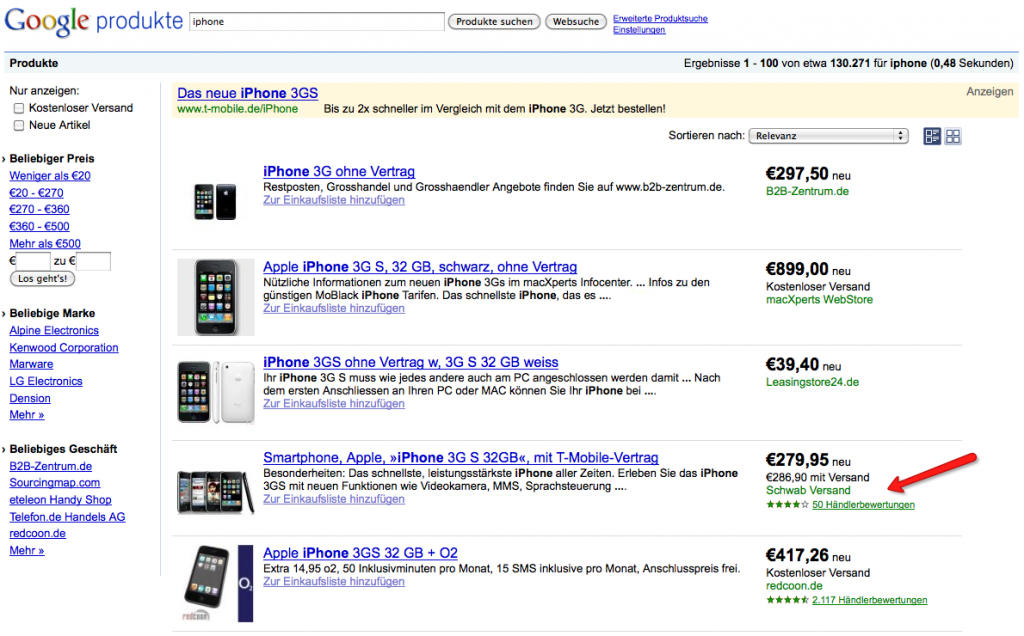The height and width of the screenshot is (636, 1024).
Task: Open Einstellungen link
Action: click(639, 30)
